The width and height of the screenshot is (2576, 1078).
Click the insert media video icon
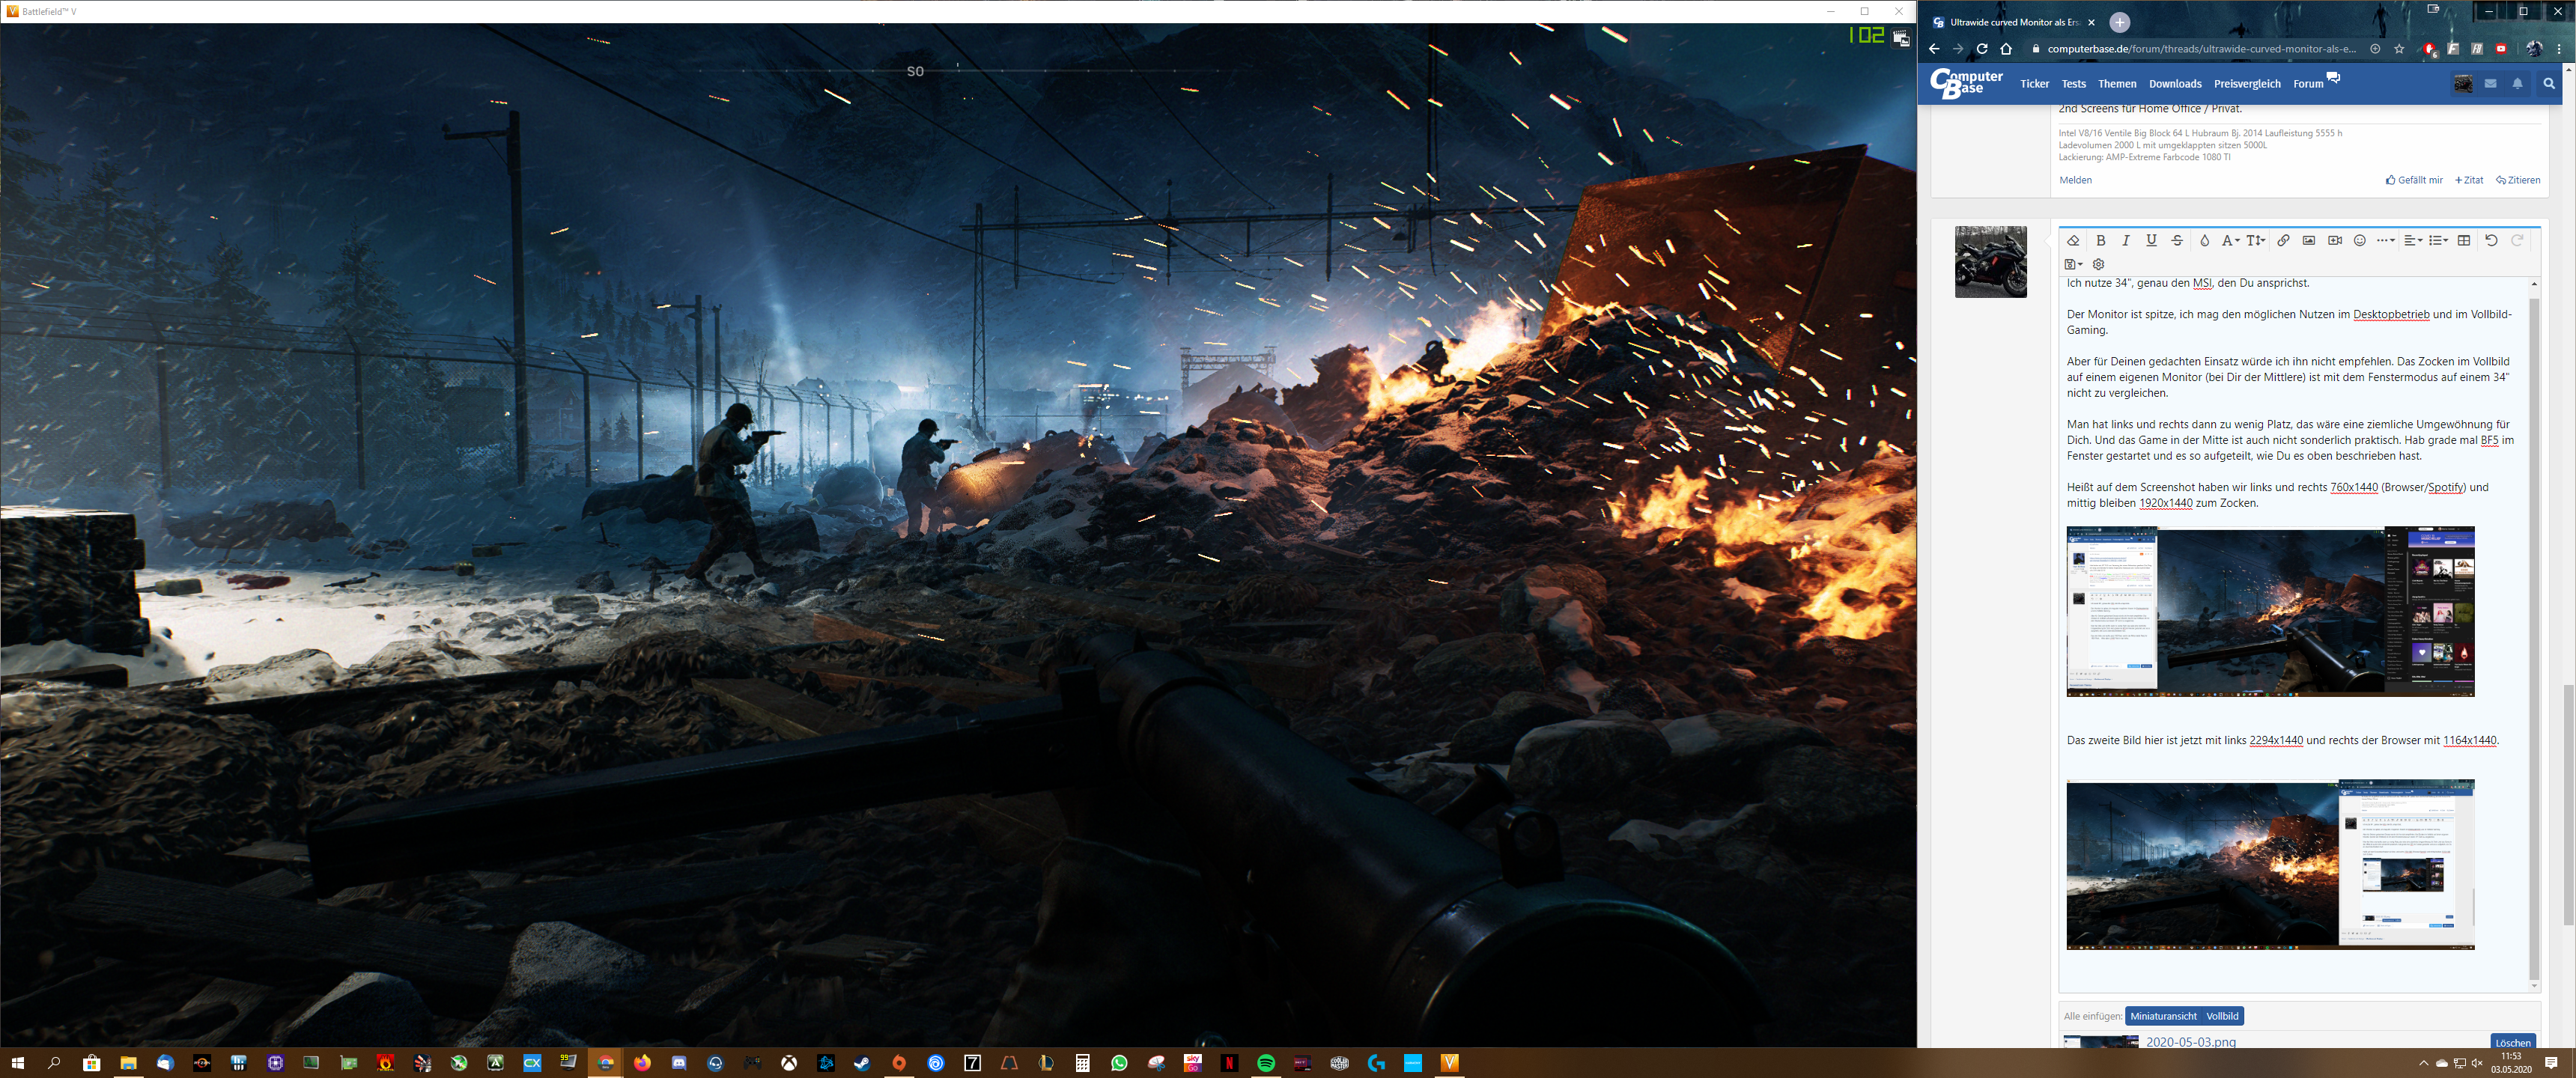[2335, 240]
